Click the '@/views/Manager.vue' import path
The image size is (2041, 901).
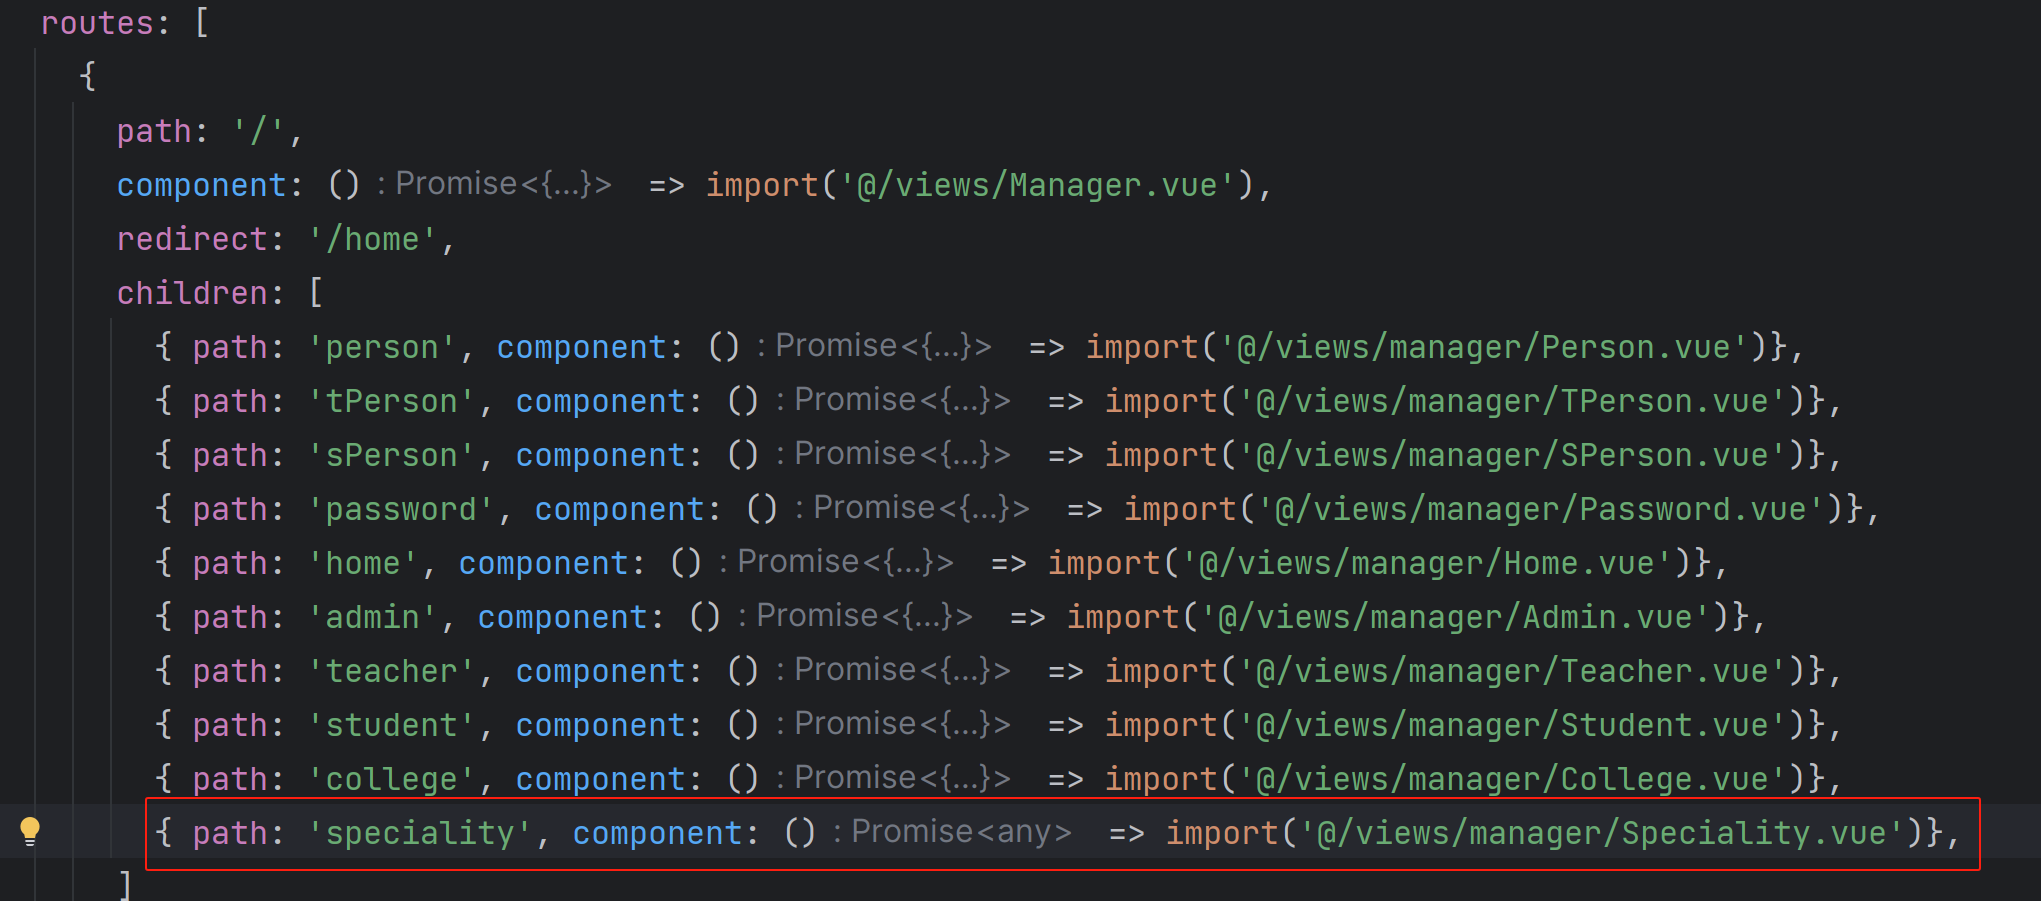tap(1037, 185)
